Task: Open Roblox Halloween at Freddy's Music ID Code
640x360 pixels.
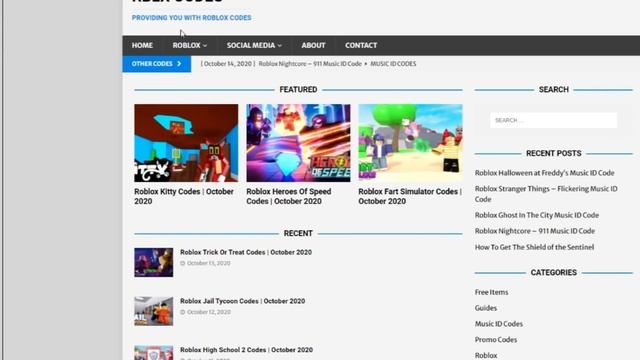Action: [544, 173]
